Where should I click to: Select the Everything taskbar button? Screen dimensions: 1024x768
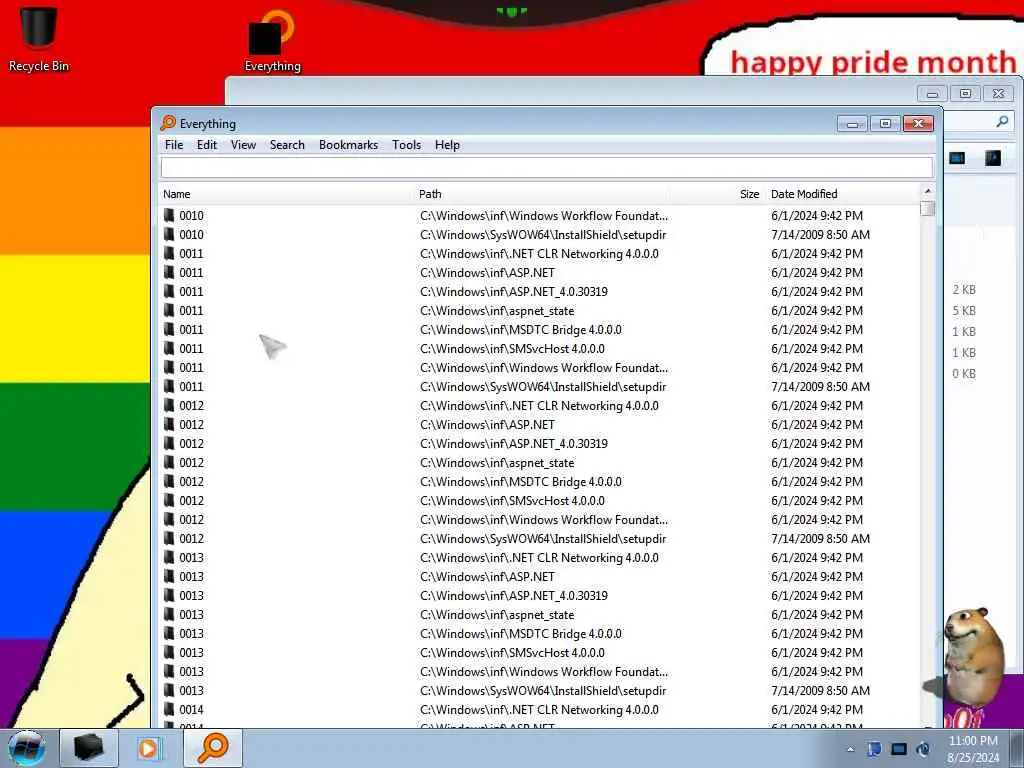click(x=213, y=748)
